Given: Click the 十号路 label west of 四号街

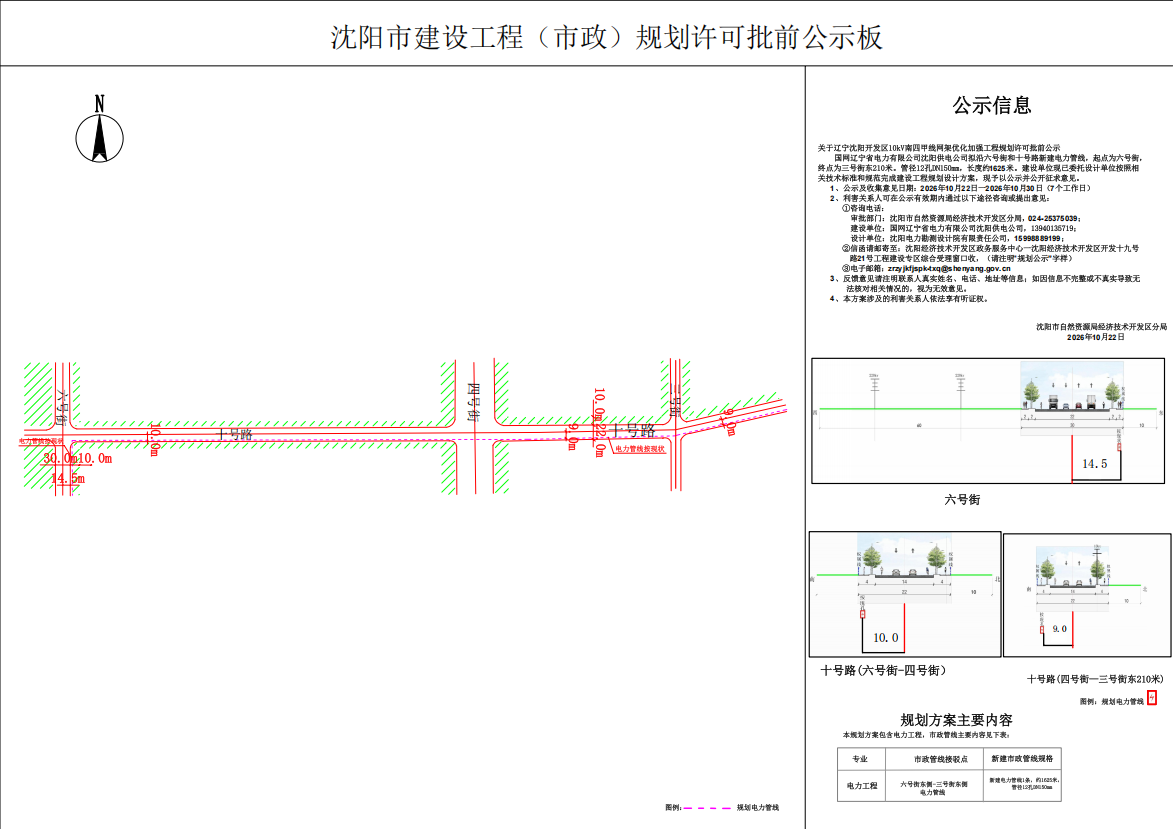Looking at the screenshot, I should [234, 434].
